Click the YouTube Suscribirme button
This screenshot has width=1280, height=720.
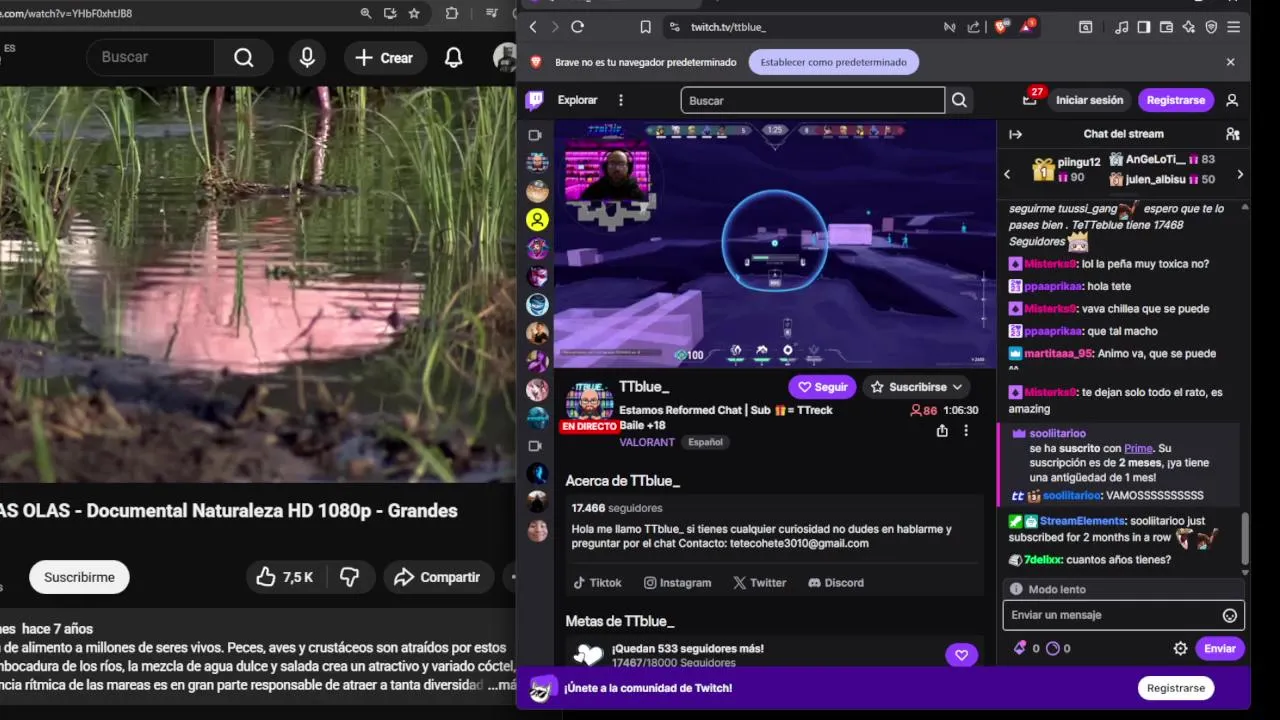[79, 577]
